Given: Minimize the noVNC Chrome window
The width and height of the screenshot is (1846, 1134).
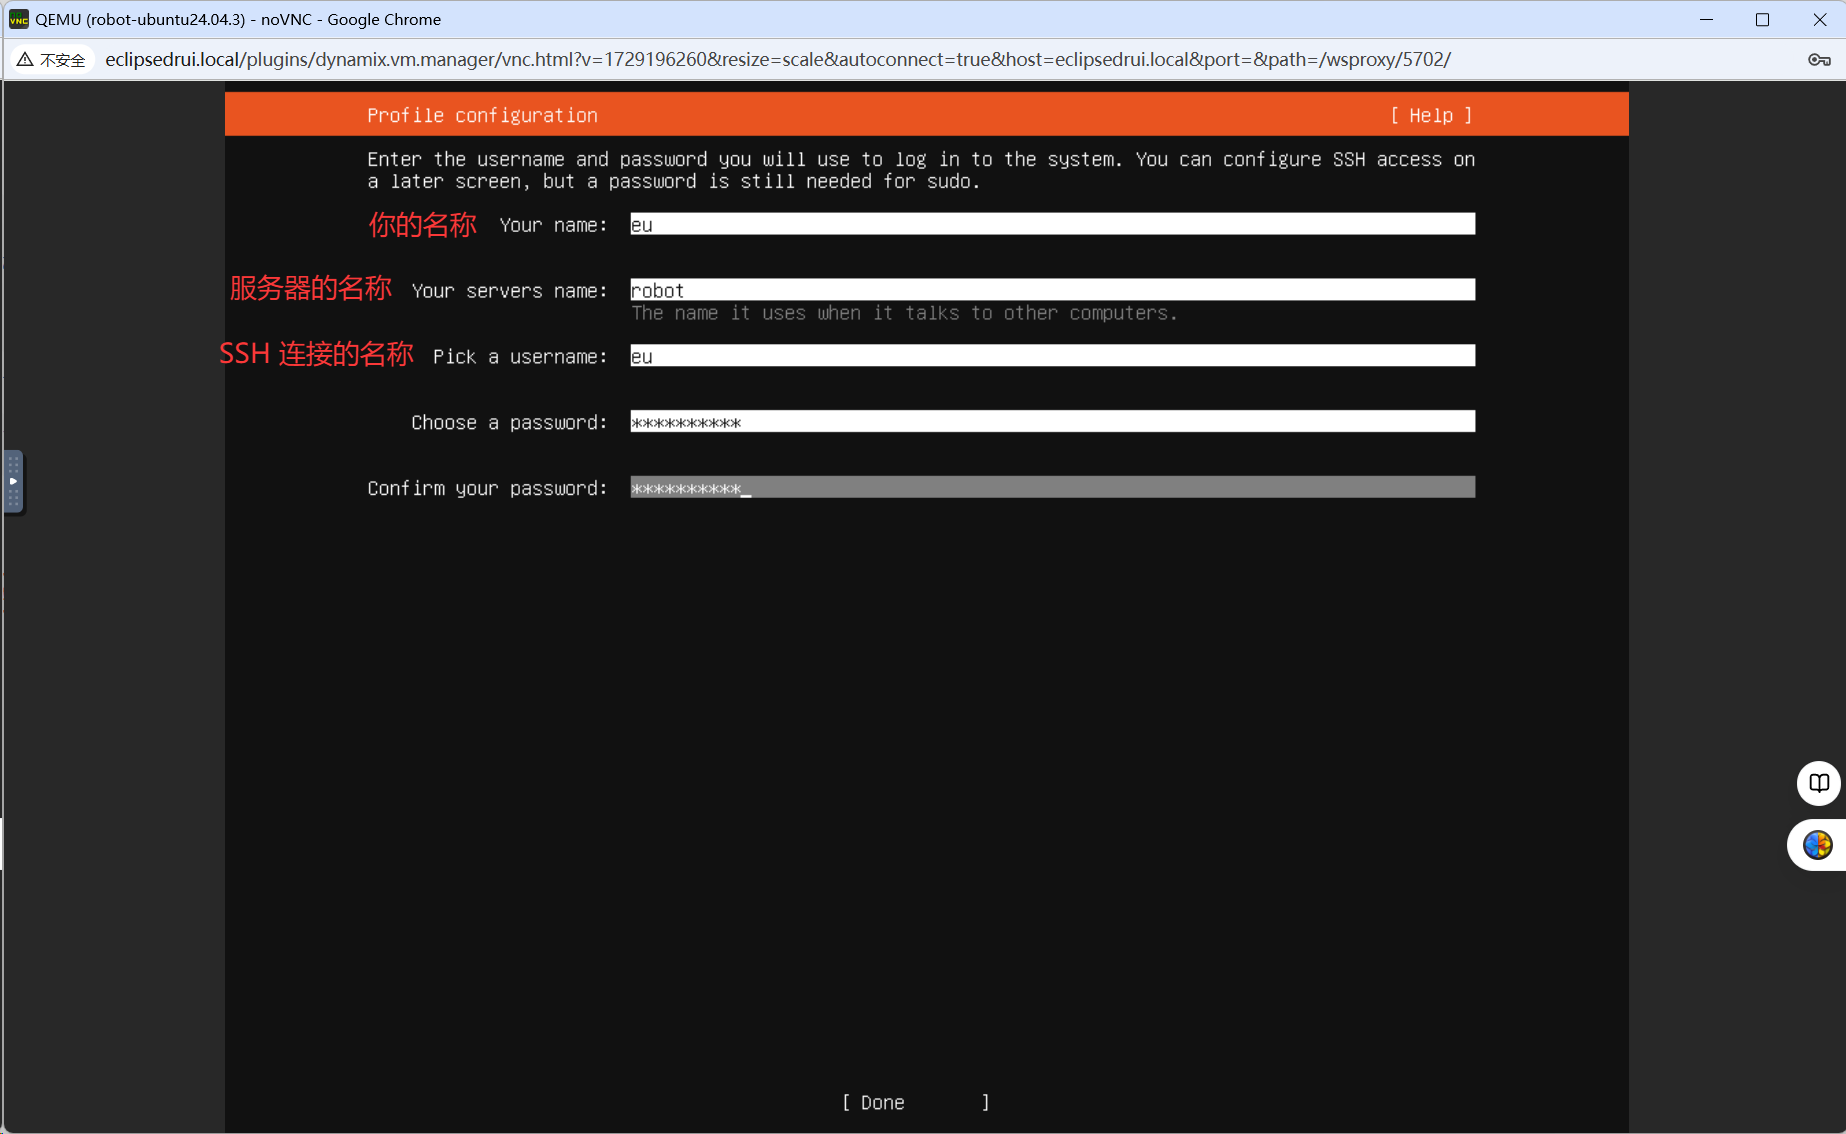Looking at the screenshot, I should [1706, 19].
